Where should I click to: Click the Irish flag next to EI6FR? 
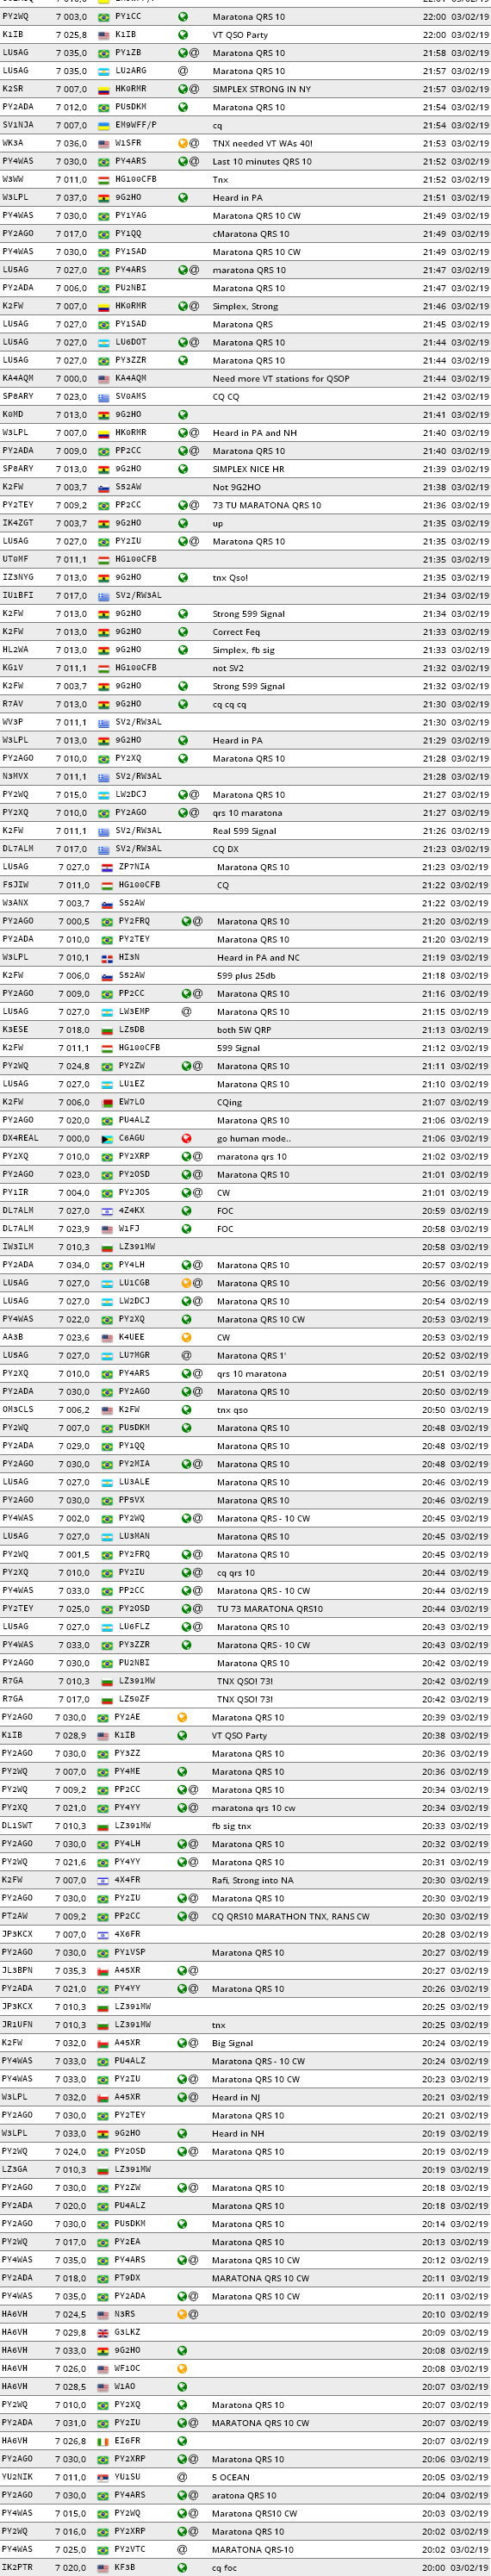pos(104,2441)
